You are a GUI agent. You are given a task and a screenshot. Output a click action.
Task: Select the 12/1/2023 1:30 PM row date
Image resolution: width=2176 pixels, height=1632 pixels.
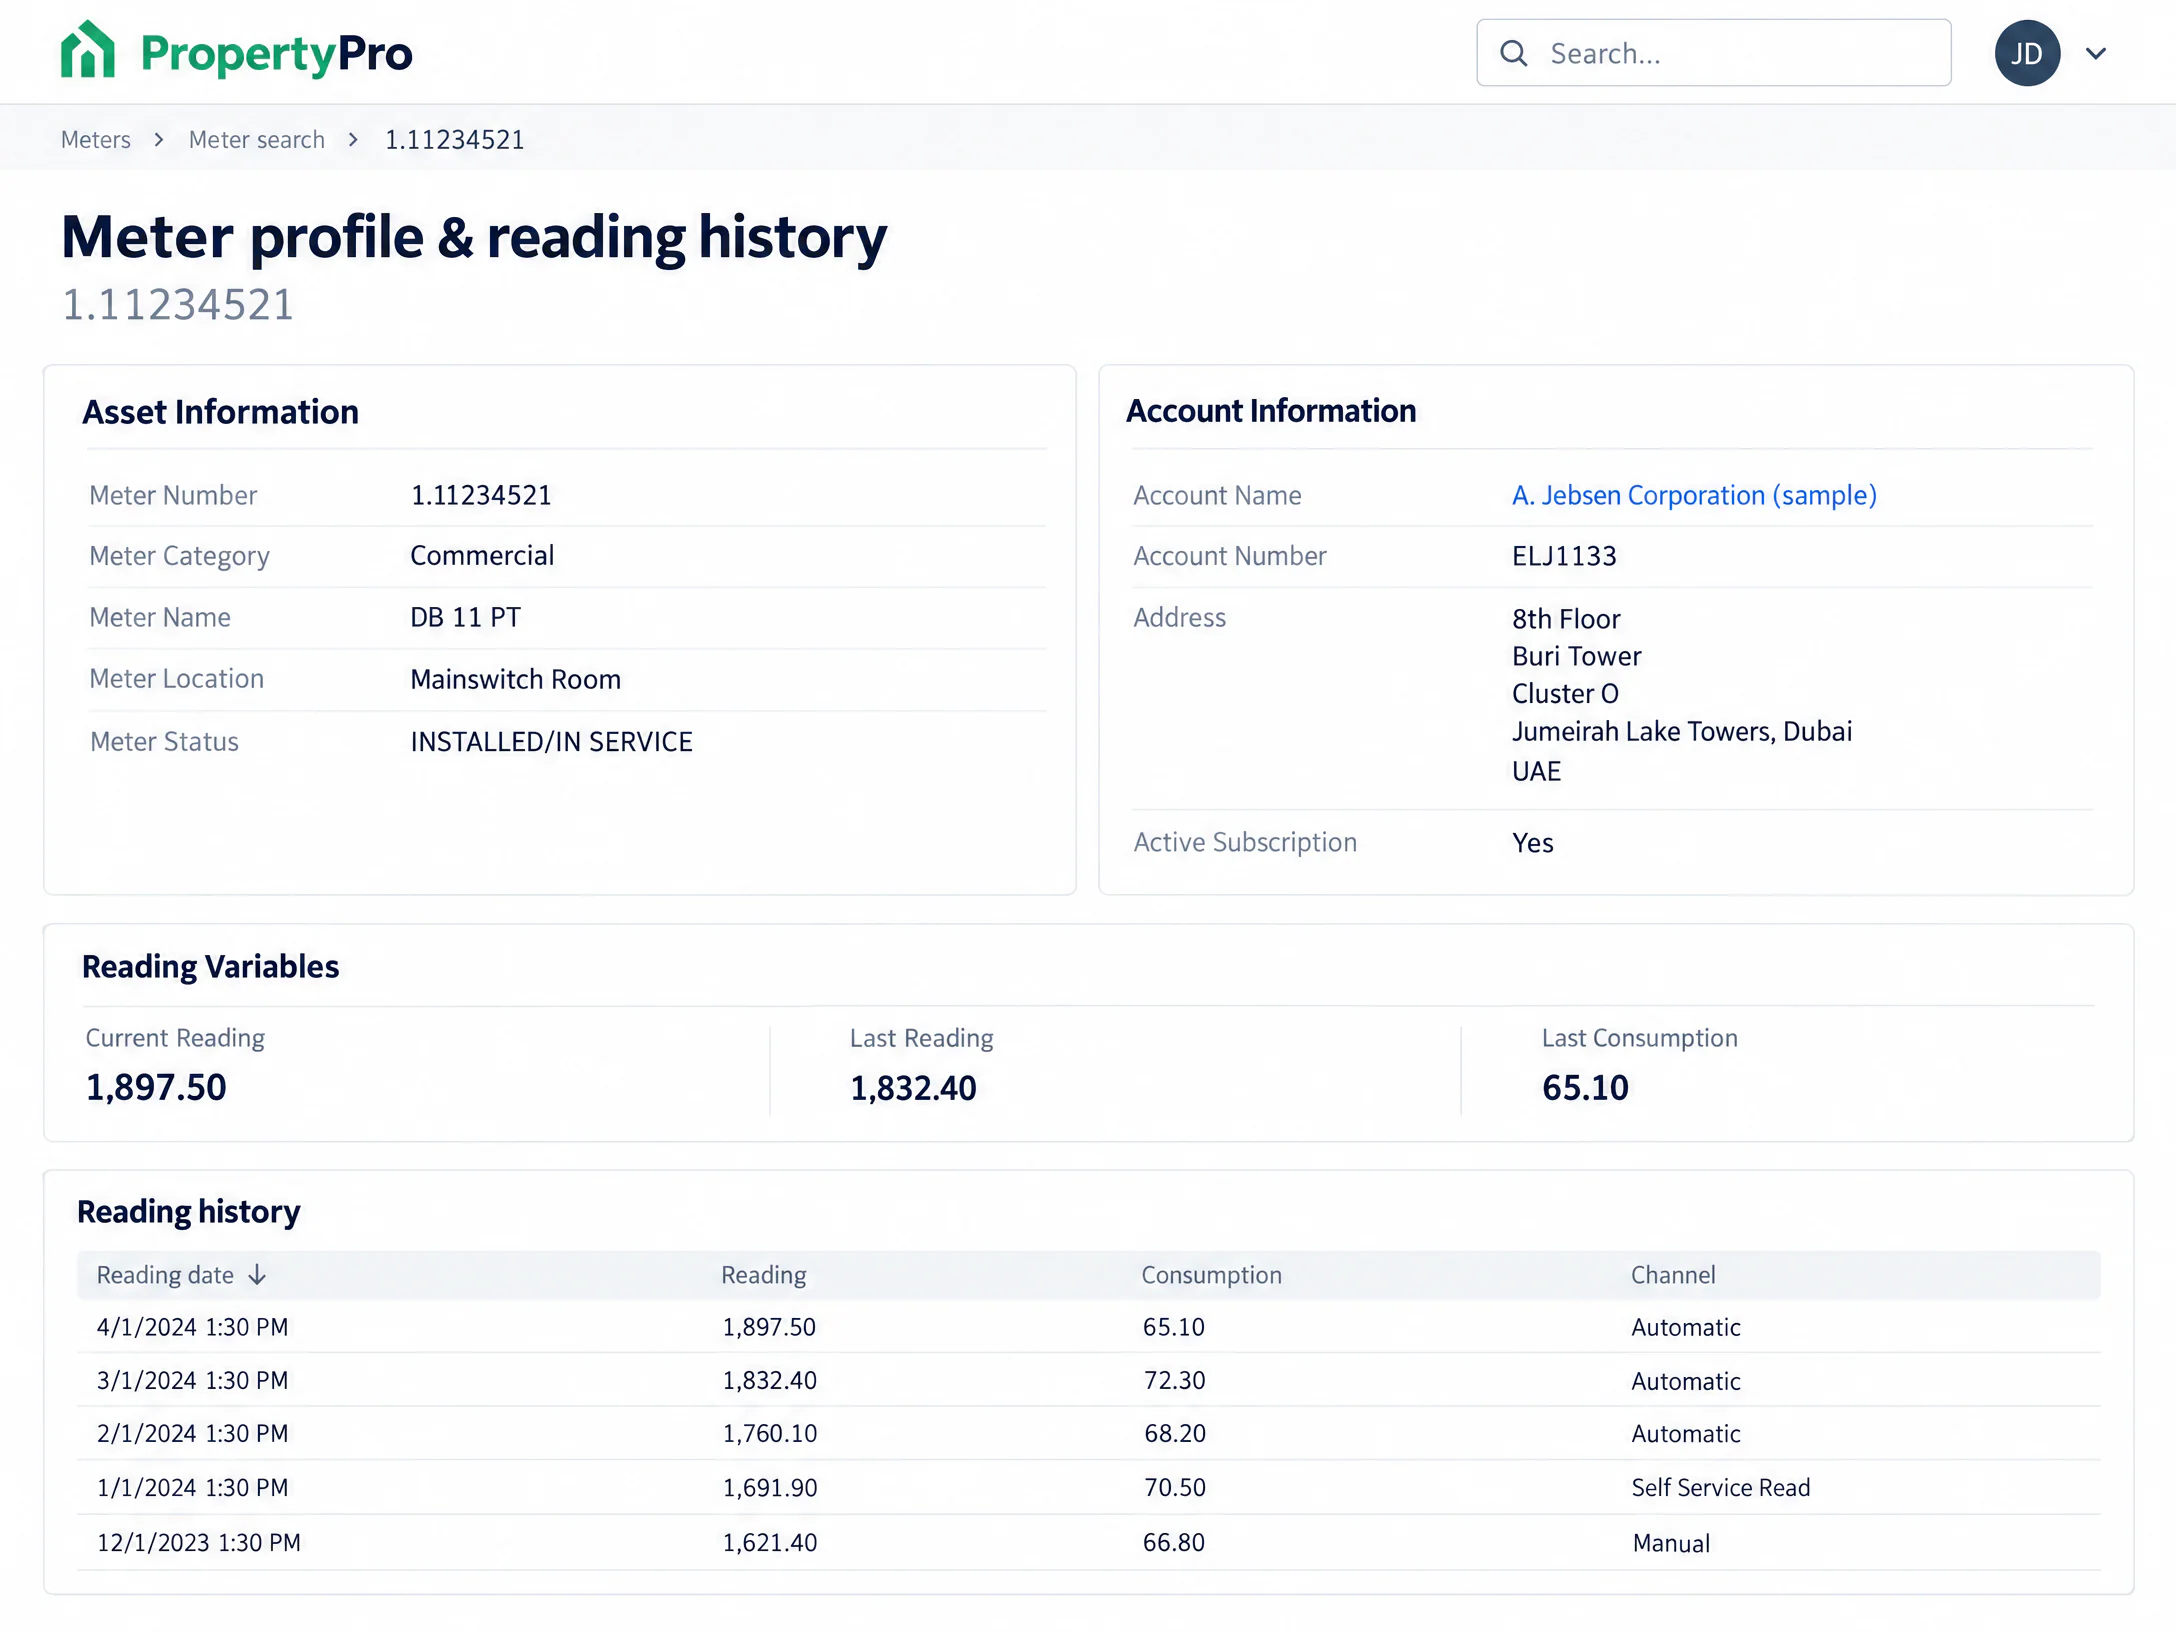198,1542
